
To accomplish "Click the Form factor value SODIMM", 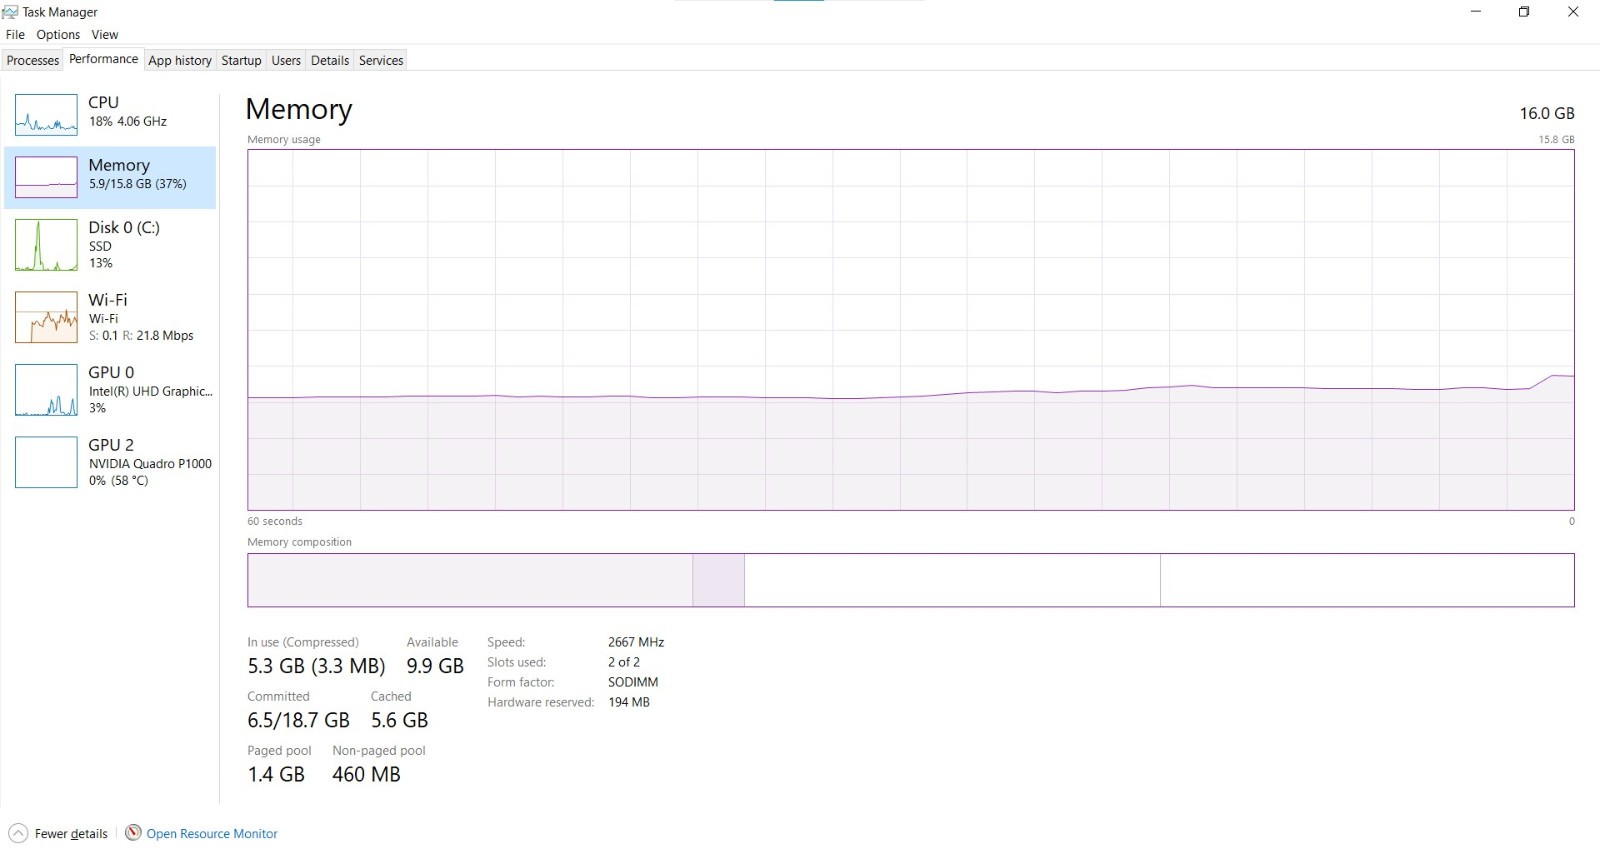I will click(x=633, y=682).
